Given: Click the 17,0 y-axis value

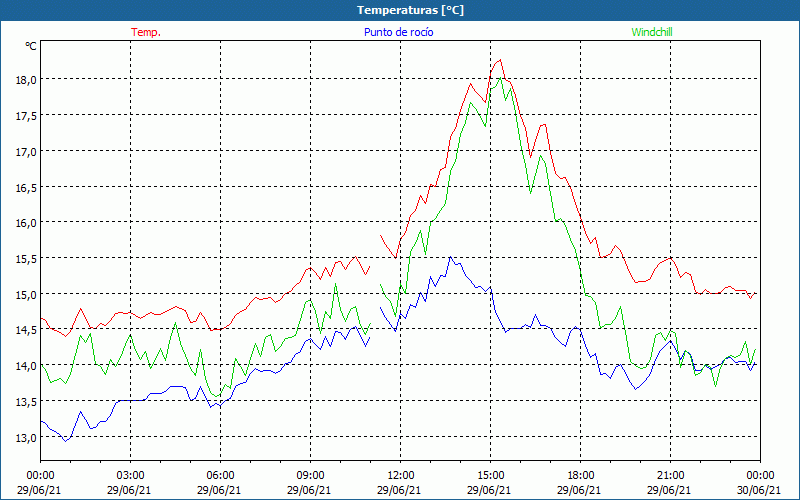Looking at the screenshot, I should (x=28, y=152).
